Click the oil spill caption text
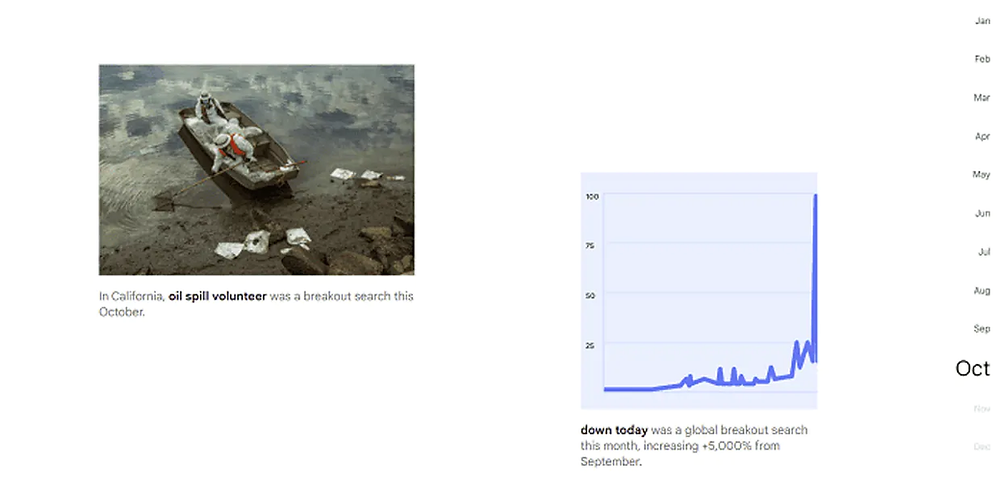 pyautogui.click(x=256, y=304)
